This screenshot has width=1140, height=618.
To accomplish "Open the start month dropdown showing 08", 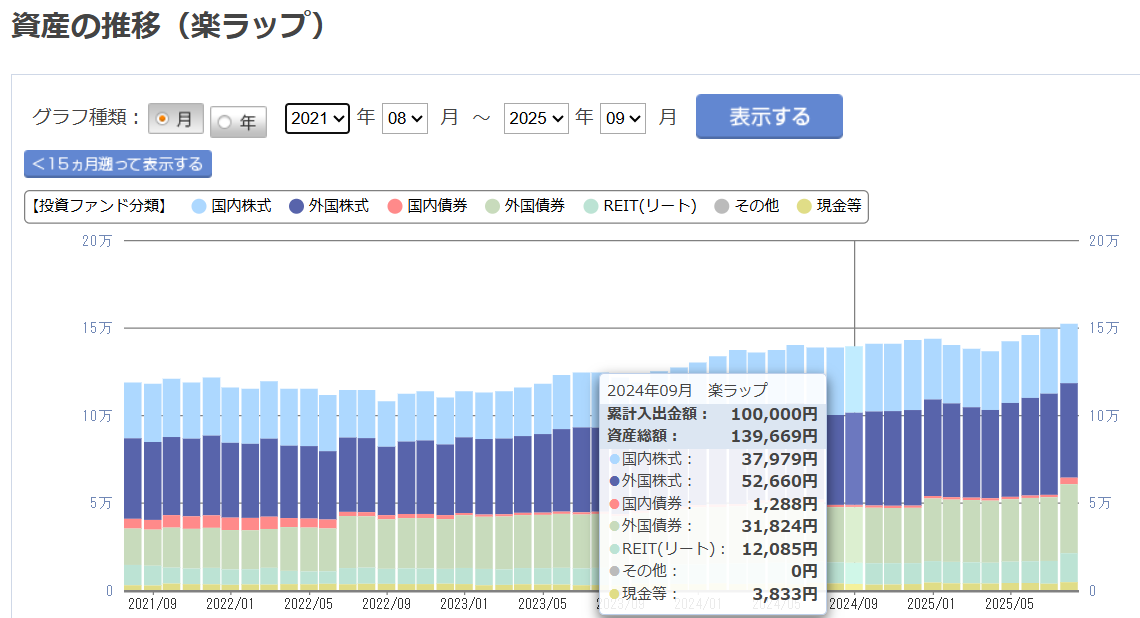I will click(406, 118).
